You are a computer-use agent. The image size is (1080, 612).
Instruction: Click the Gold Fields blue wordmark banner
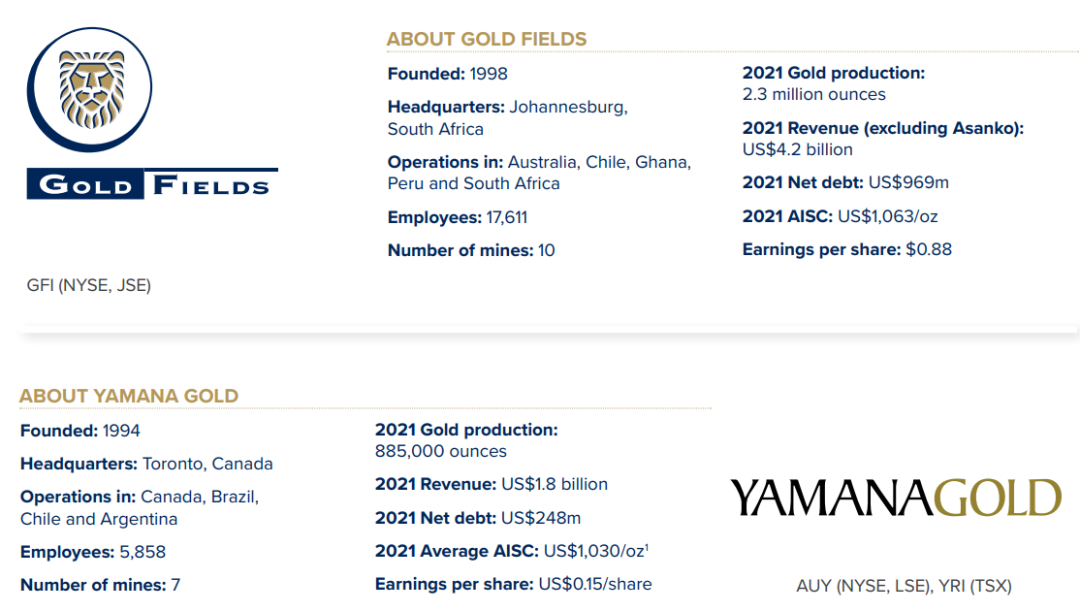click(152, 185)
